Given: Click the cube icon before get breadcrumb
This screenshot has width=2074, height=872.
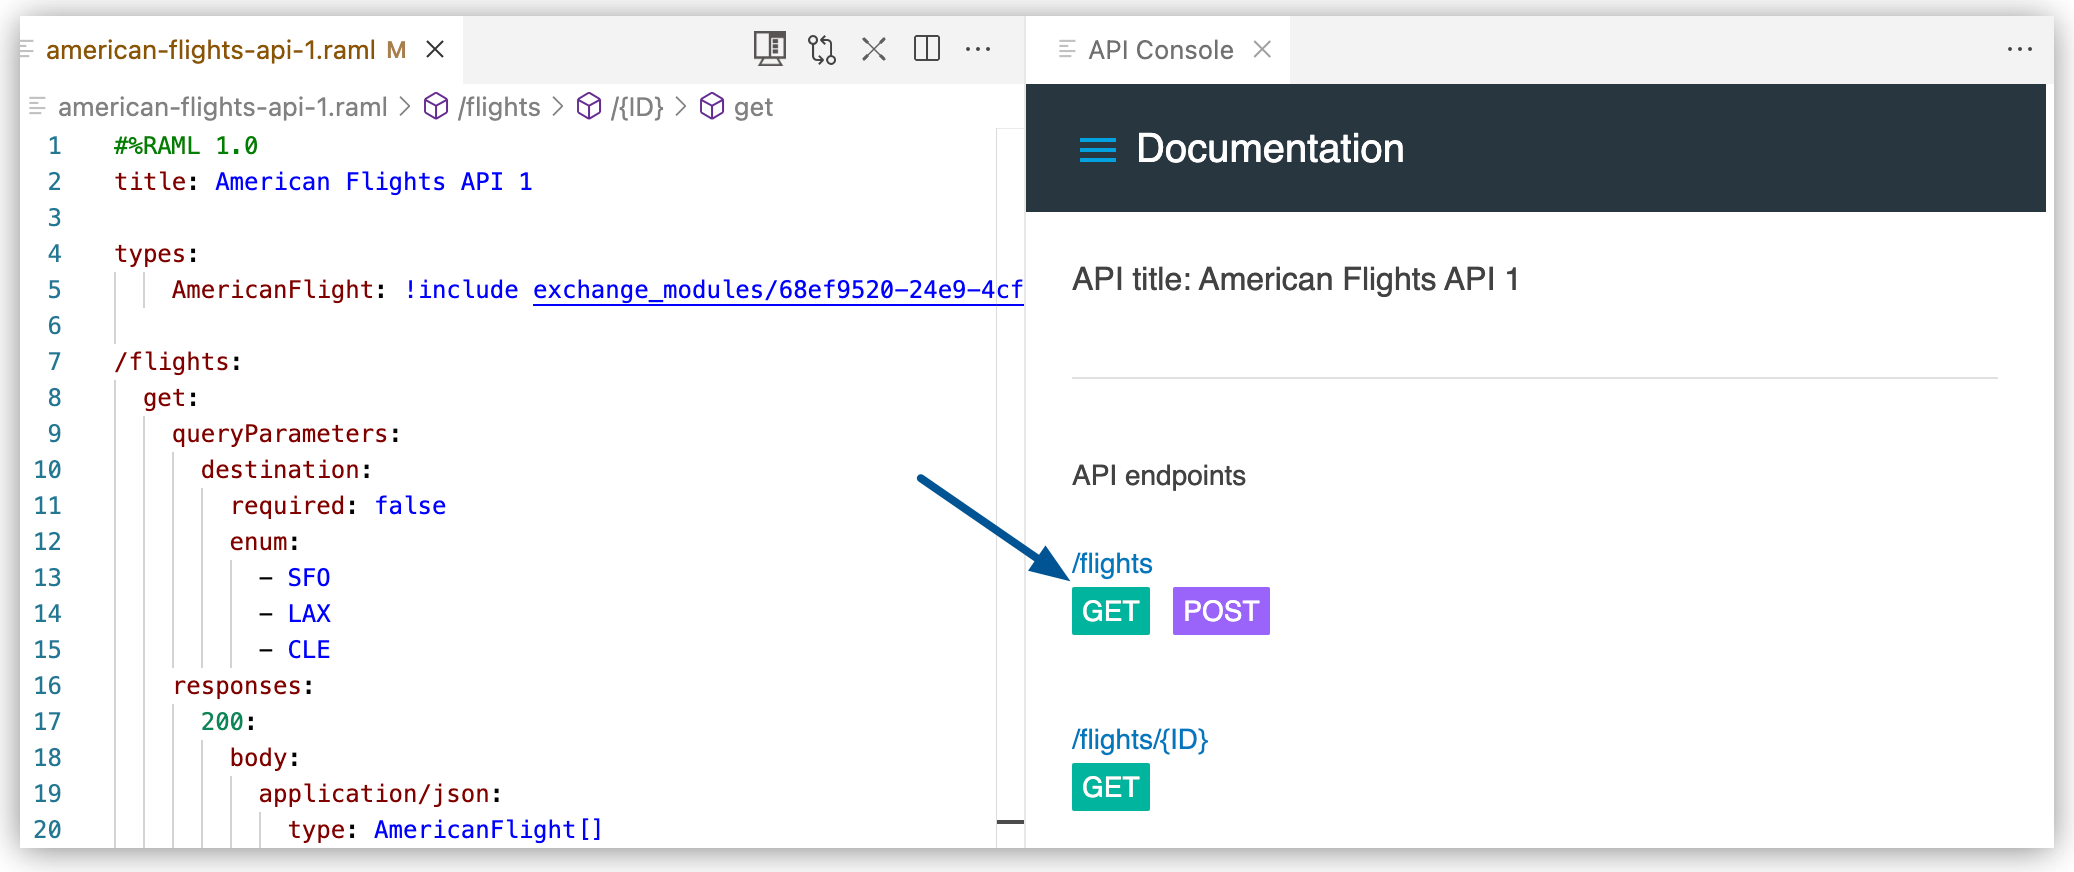Looking at the screenshot, I should pyautogui.click(x=711, y=106).
